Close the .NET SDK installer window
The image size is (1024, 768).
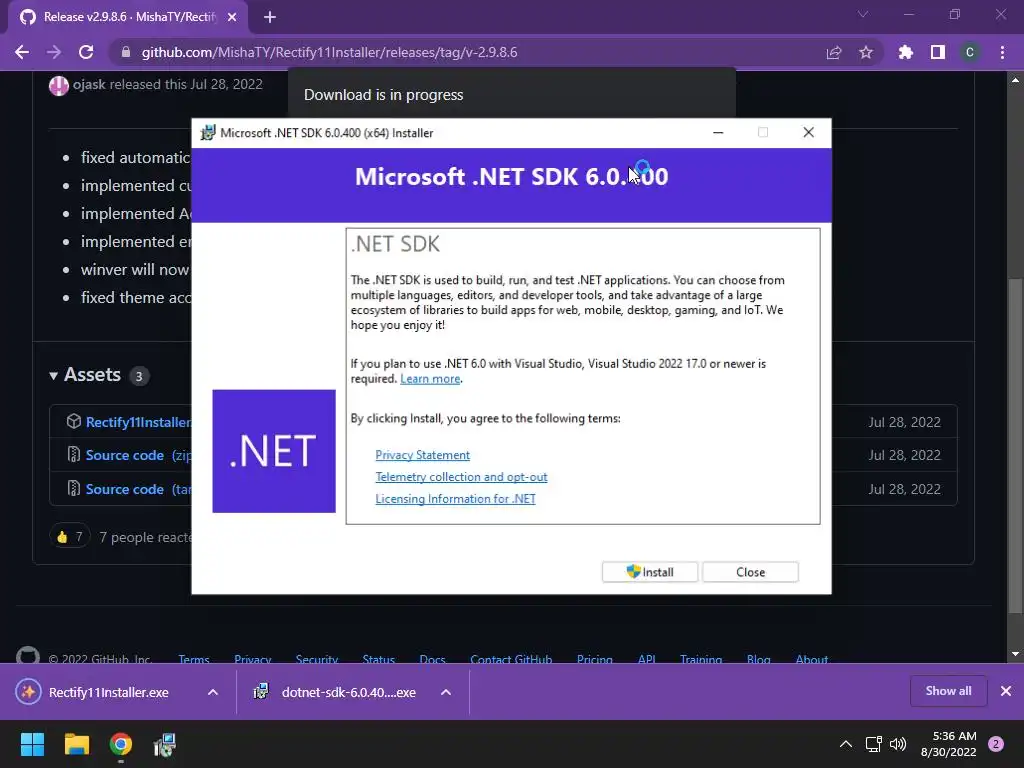(808, 133)
